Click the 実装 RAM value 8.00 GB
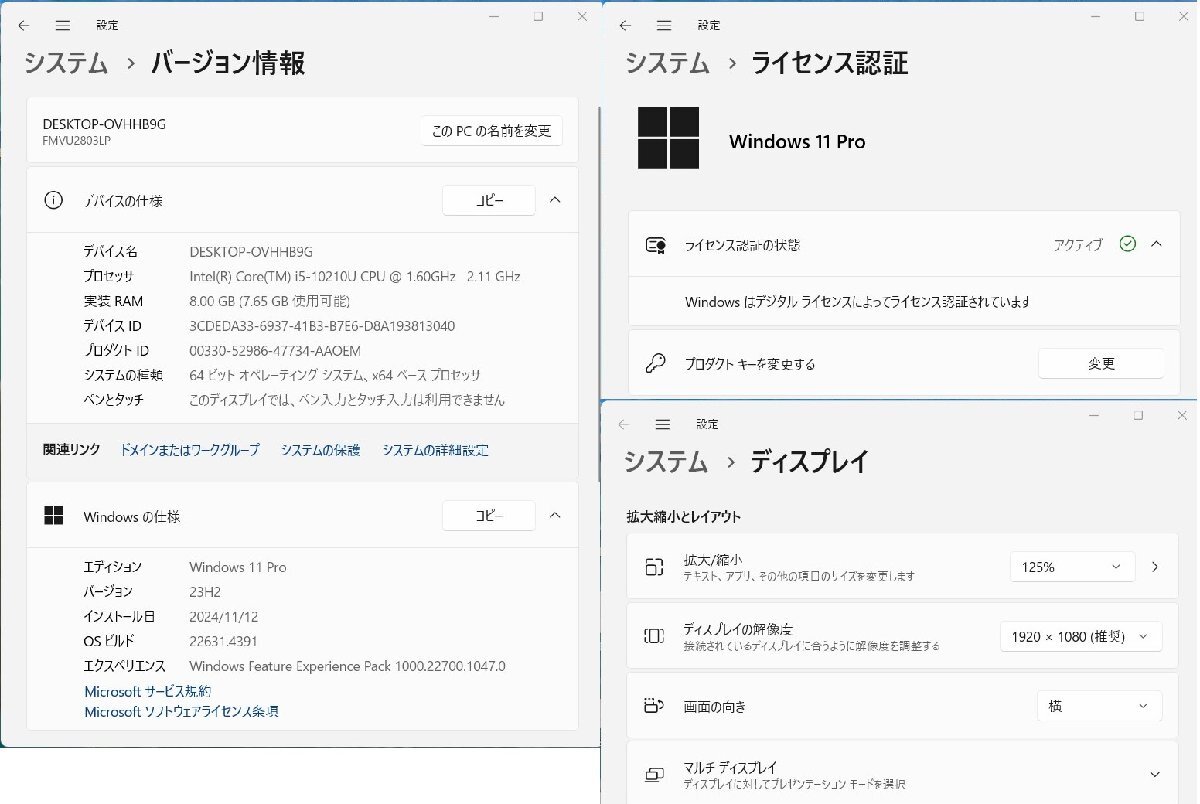1200x804 pixels. coord(269,301)
